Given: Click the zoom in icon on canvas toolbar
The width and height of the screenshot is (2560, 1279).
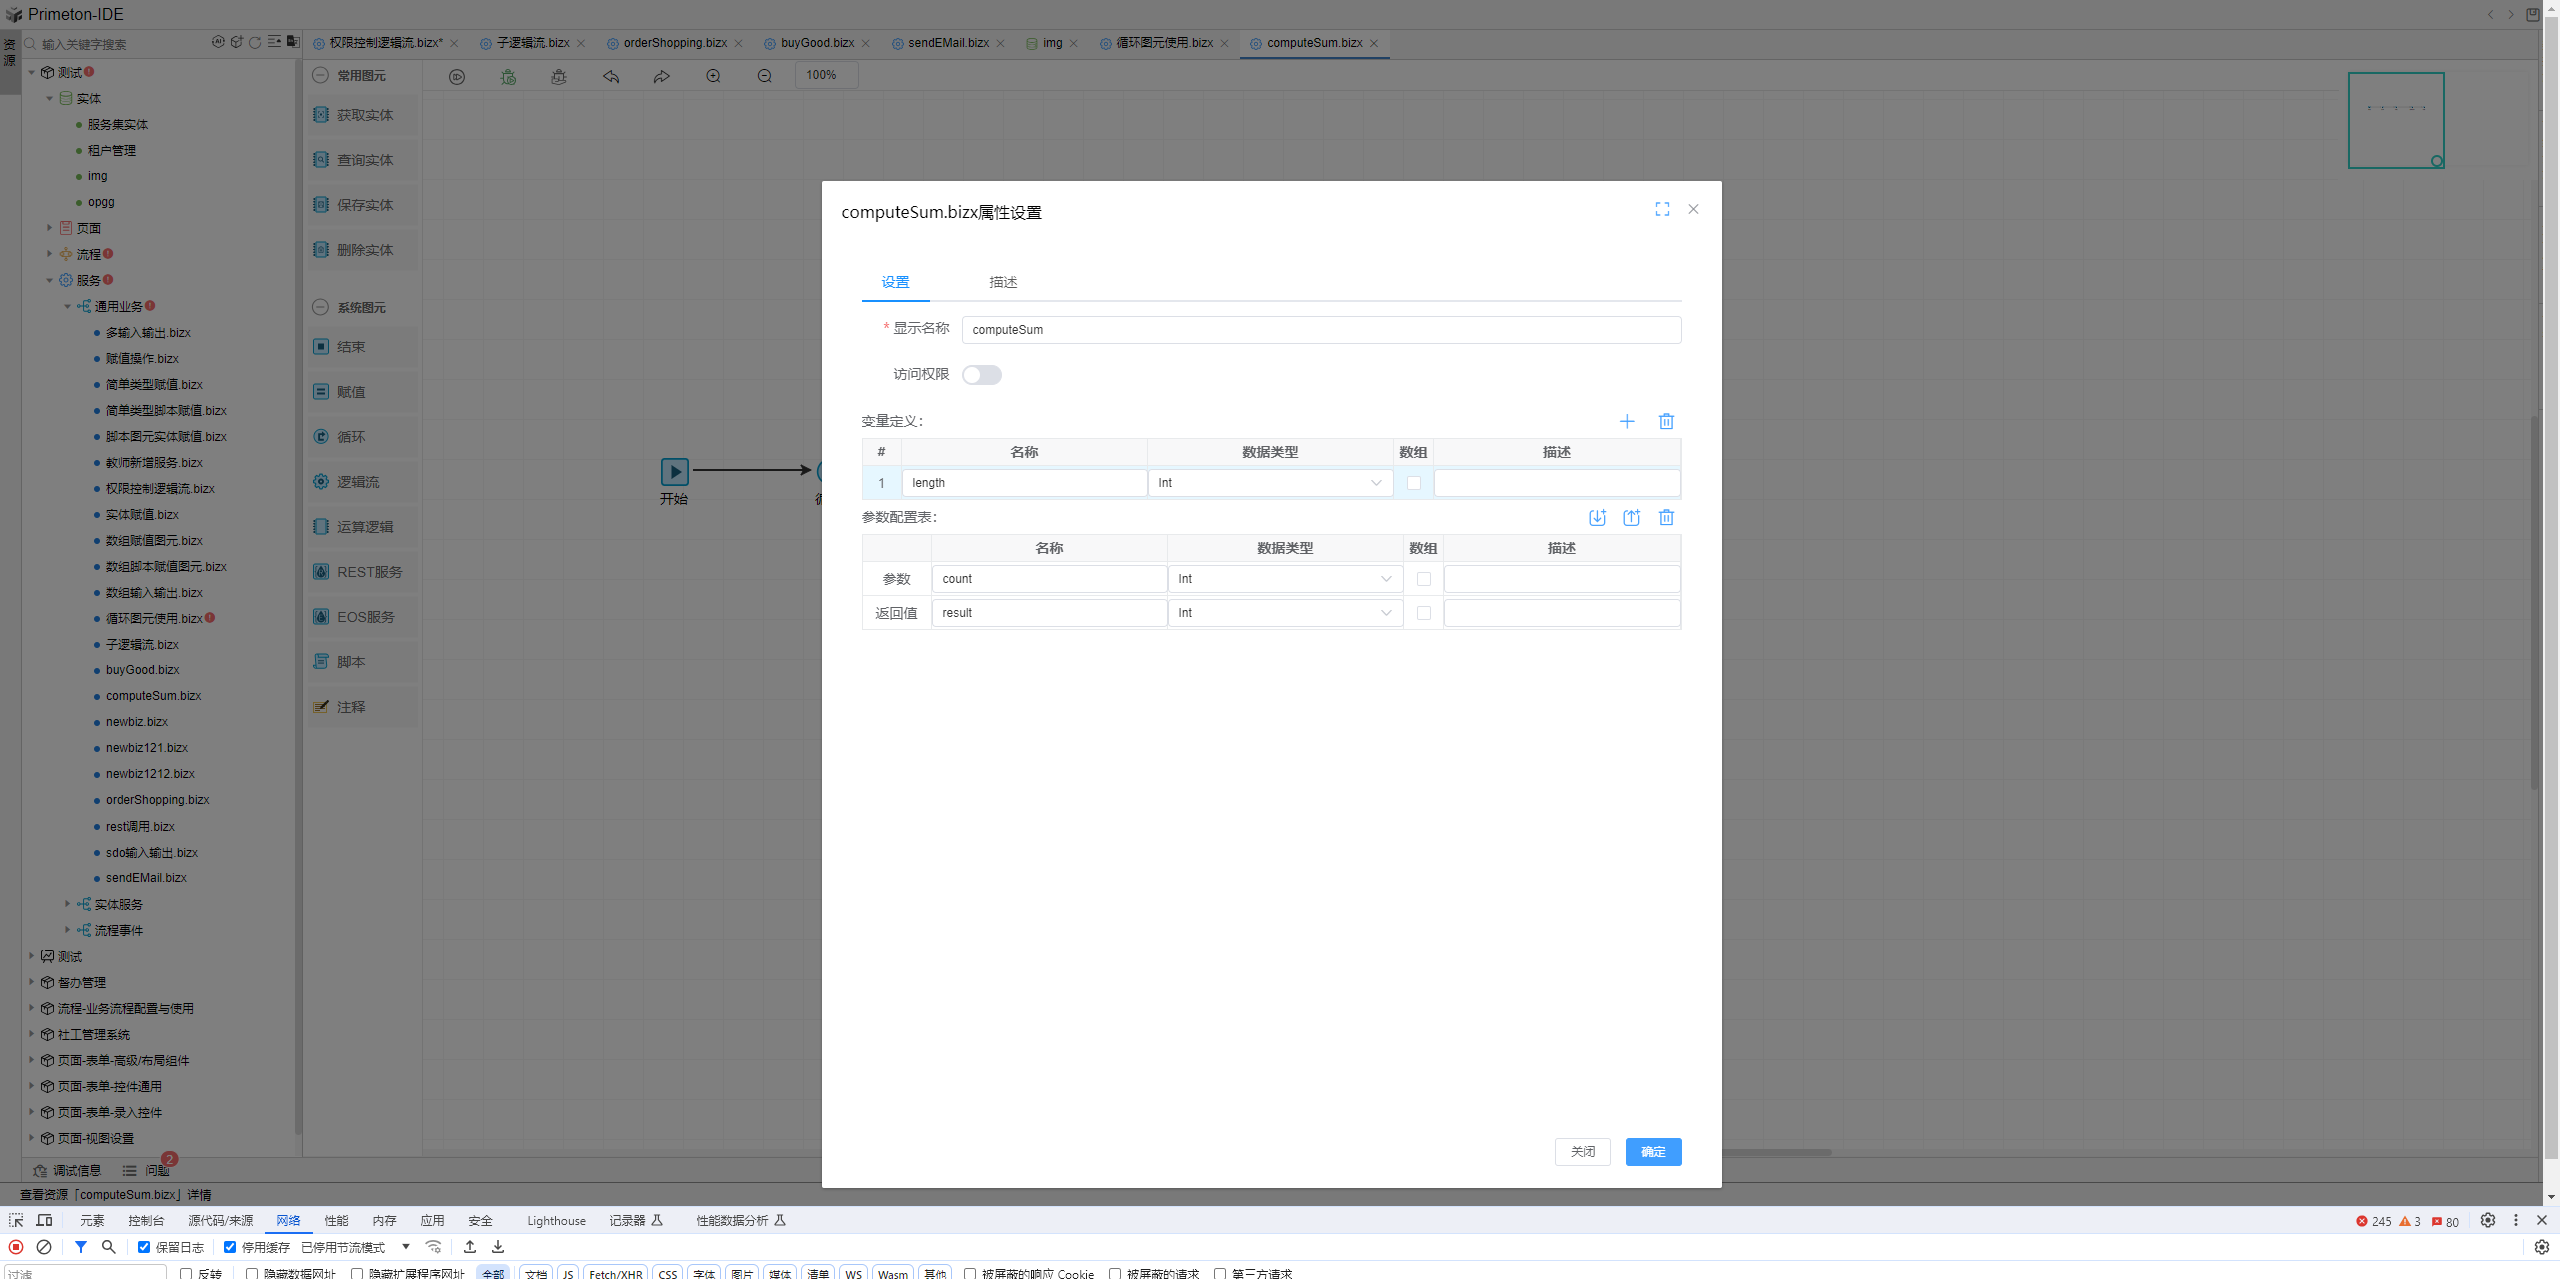Looking at the screenshot, I should pyautogui.click(x=713, y=76).
